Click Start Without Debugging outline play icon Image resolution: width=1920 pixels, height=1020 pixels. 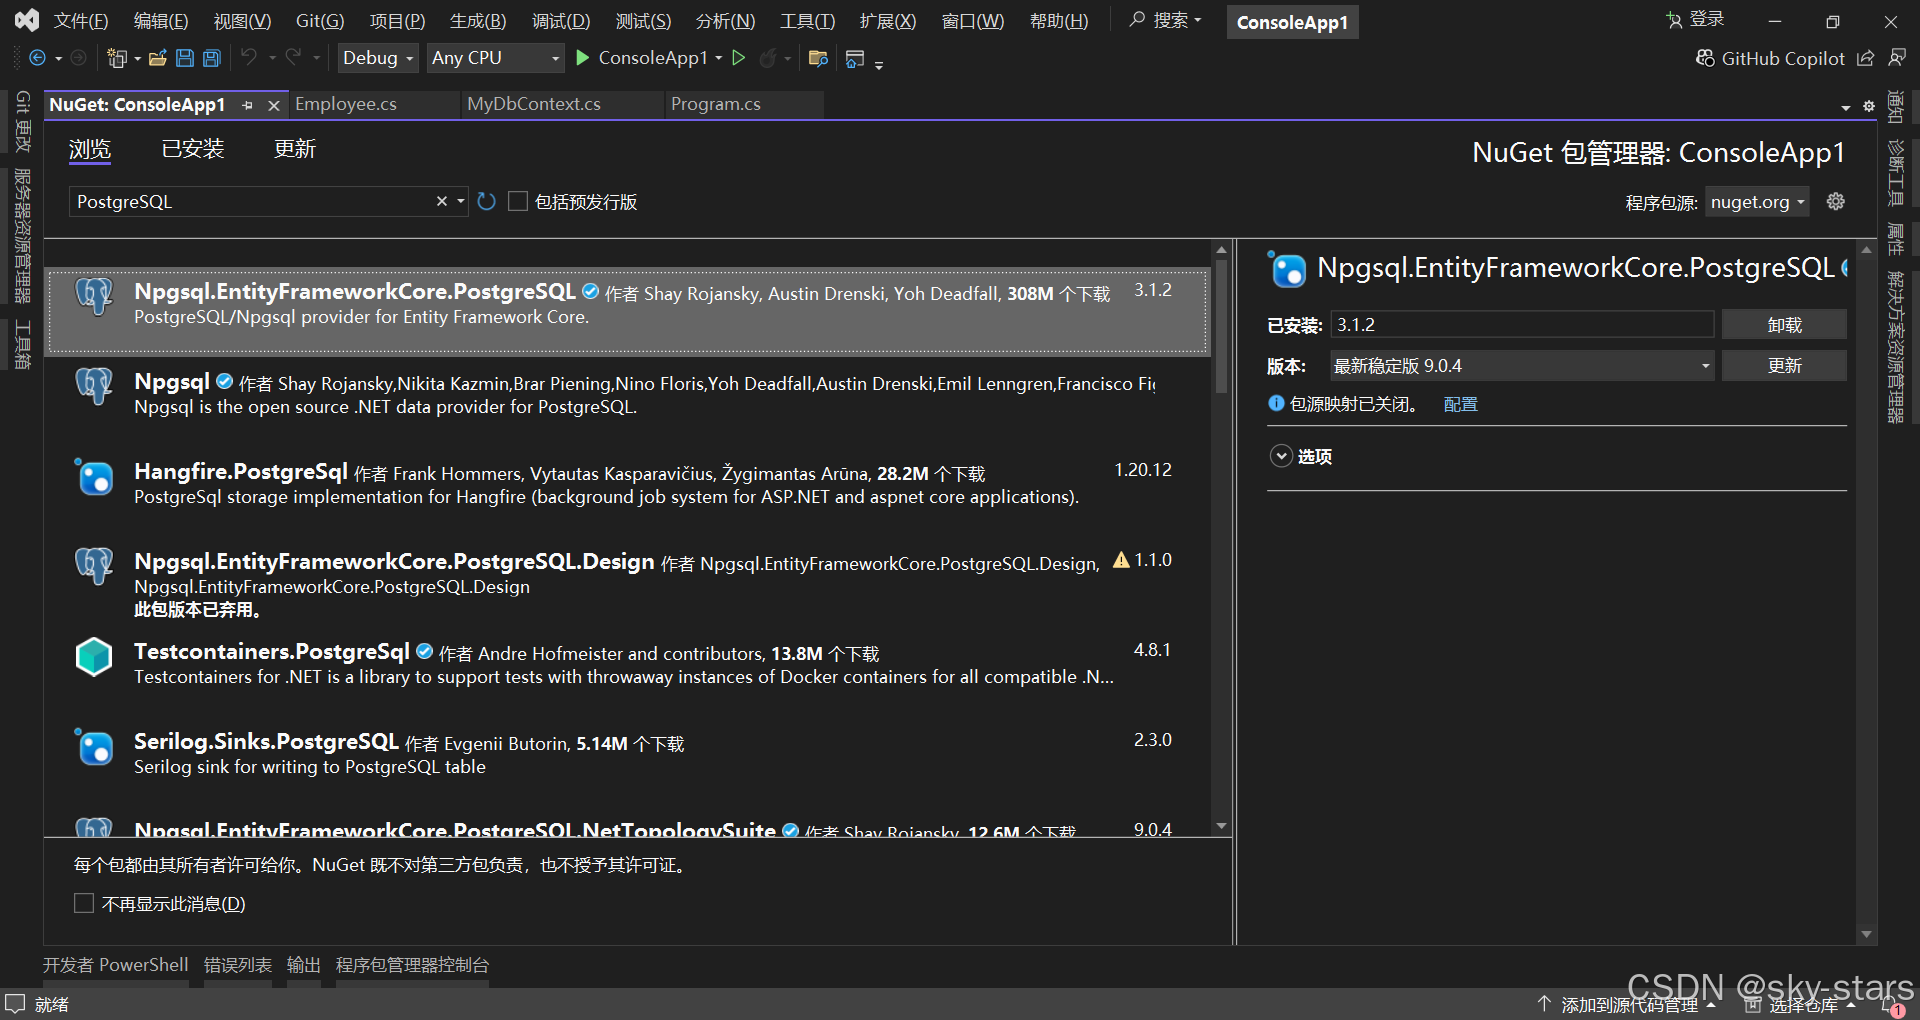(x=739, y=58)
